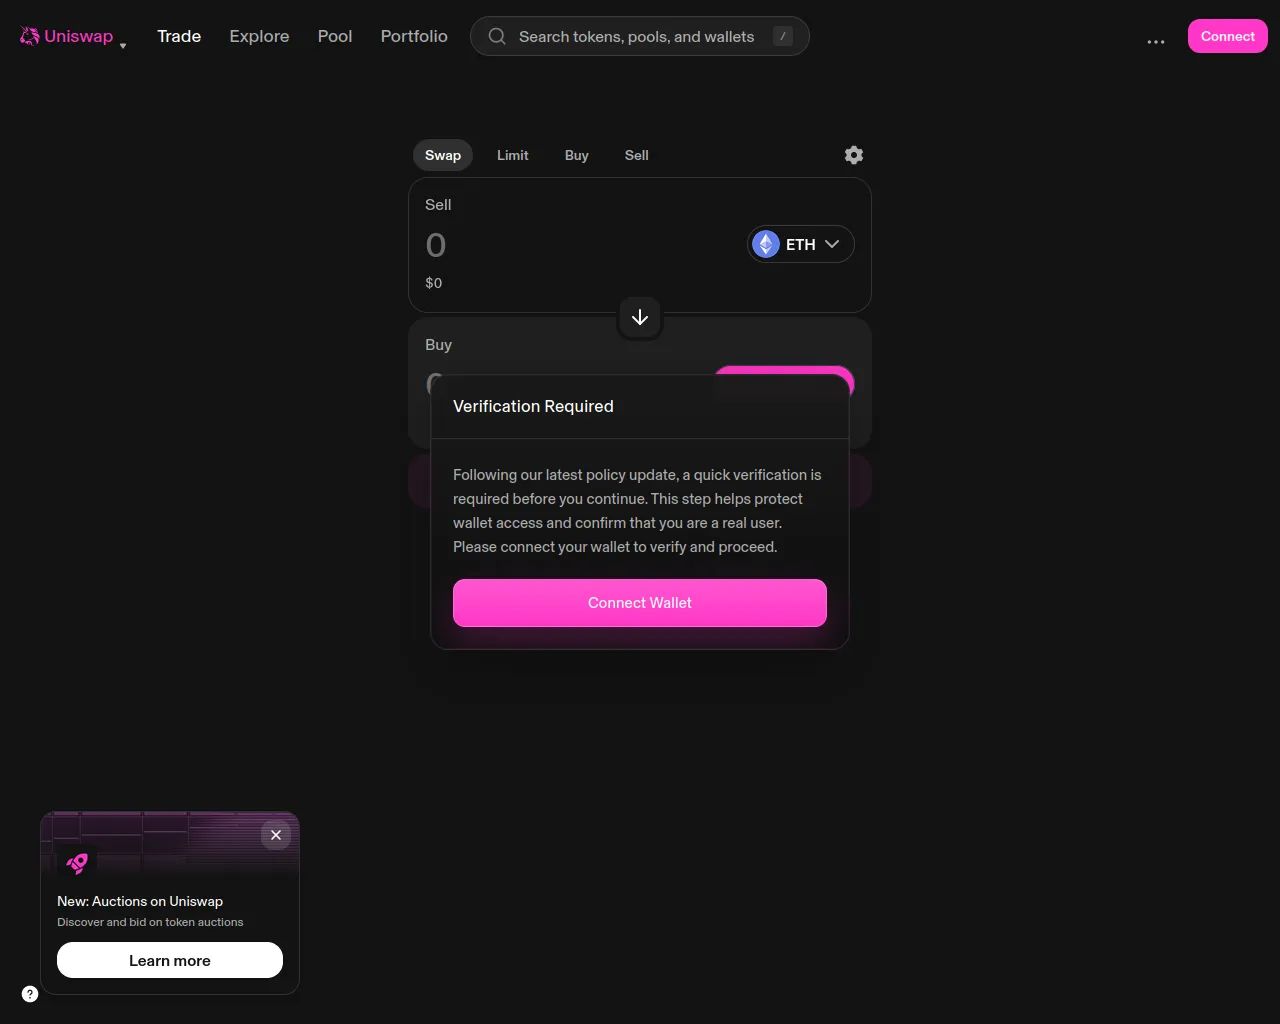Viewport: 1280px width, 1024px height.
Task: Open the three-dots more menu
Action: (x=1156, y=42)
